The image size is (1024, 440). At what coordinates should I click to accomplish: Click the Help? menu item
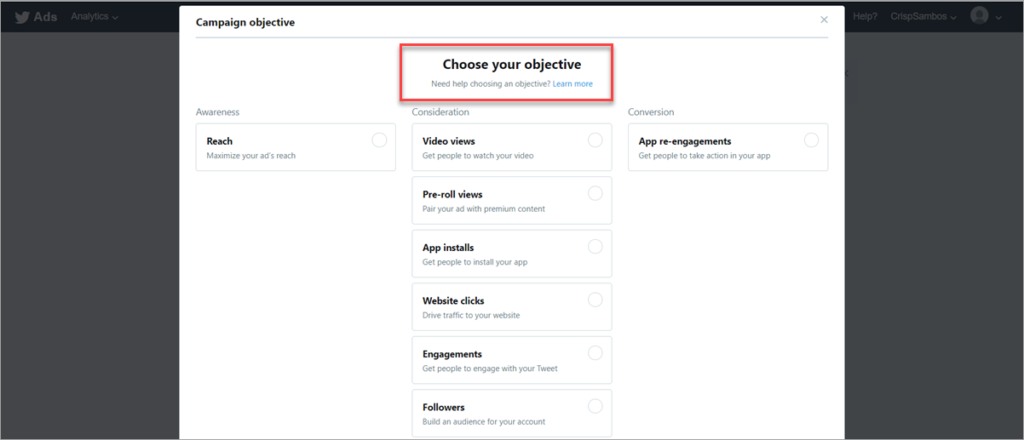pos(865,17)
